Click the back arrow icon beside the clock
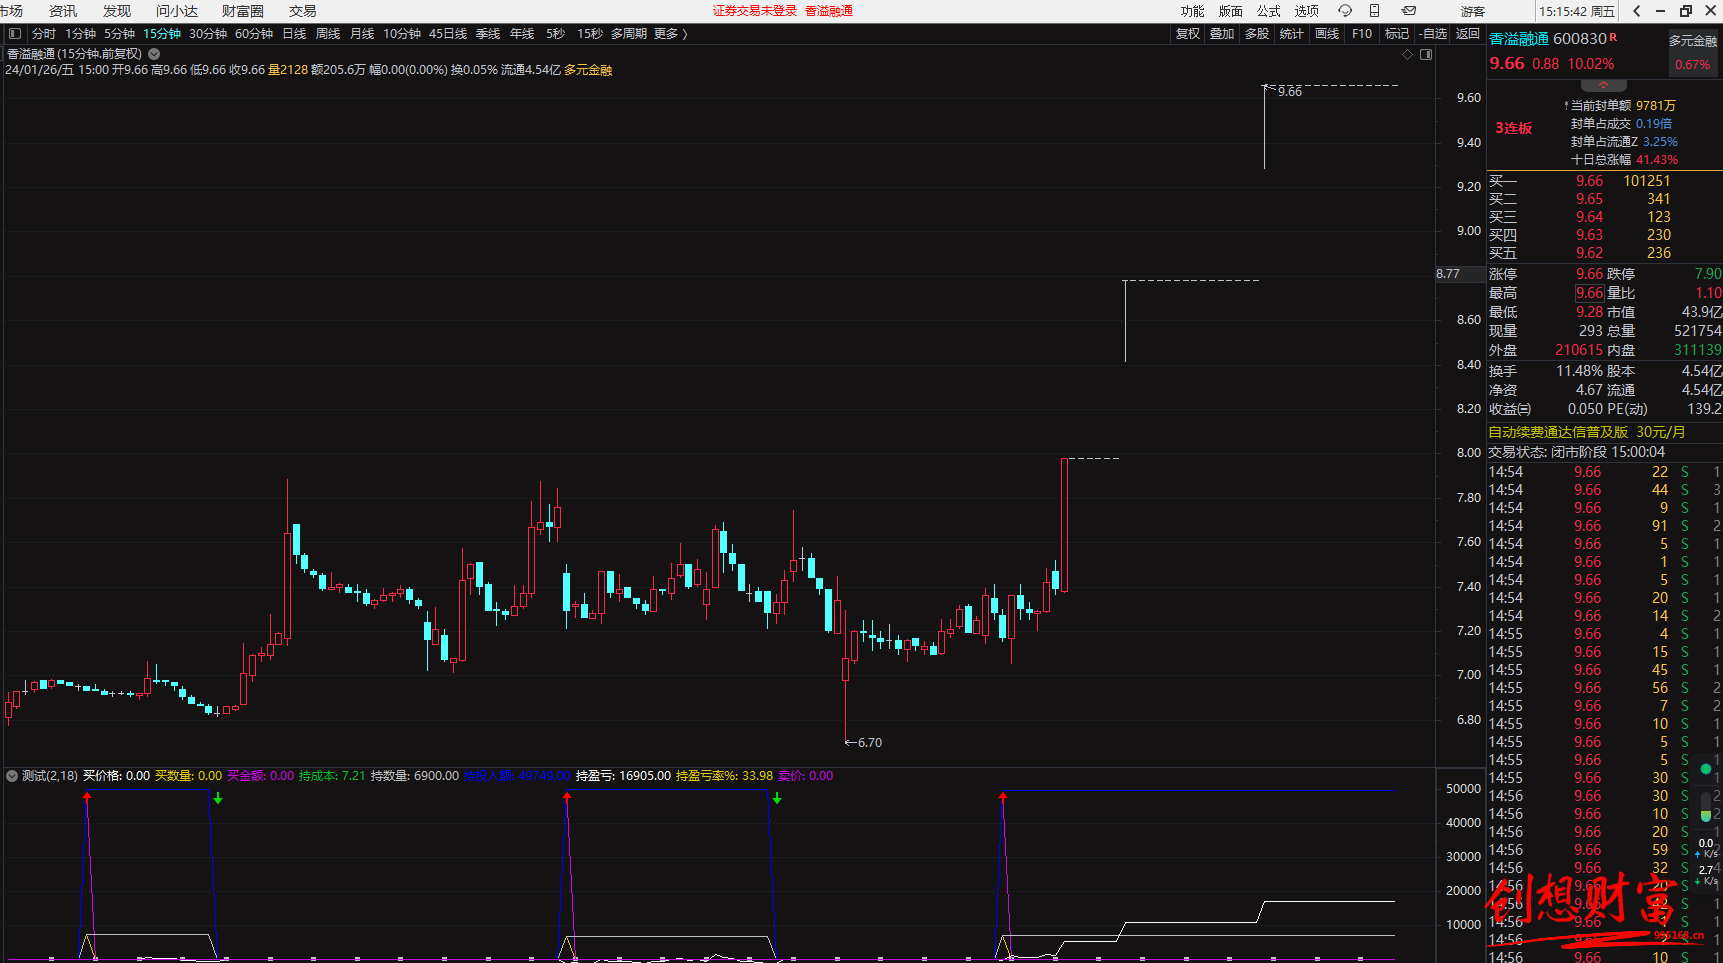Screen dimensions: 1723x963 1636,11
